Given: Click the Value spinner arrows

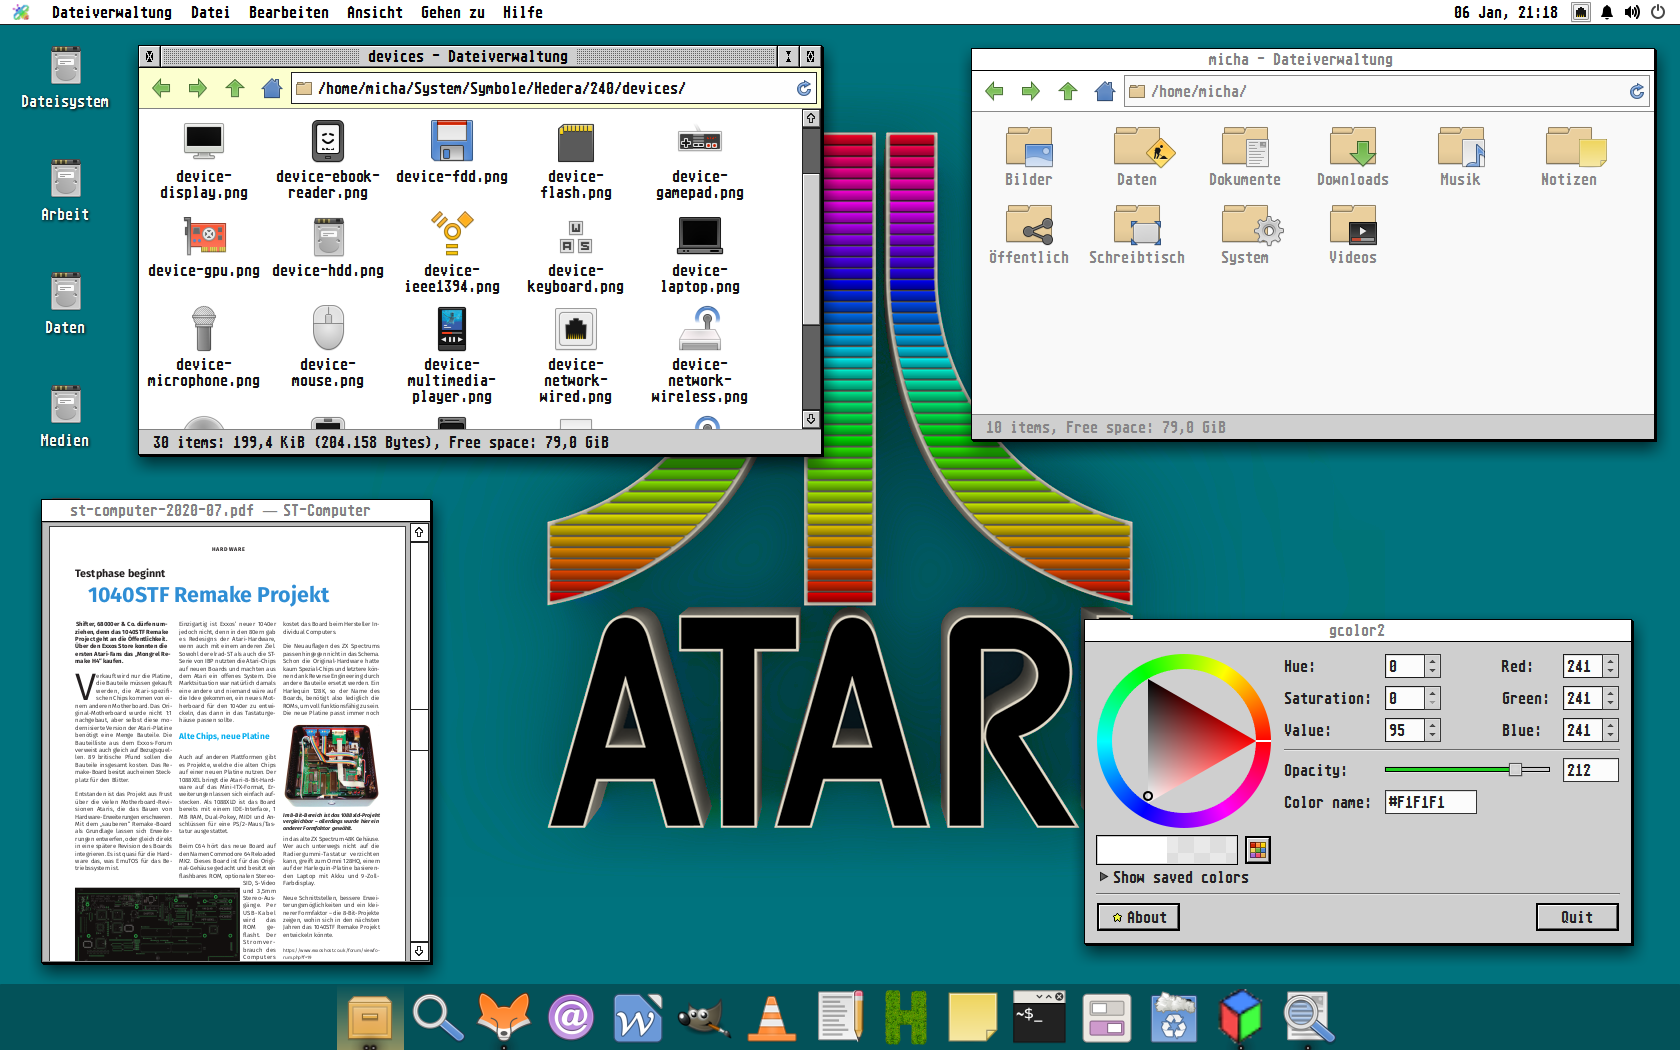Looking at the screenshot, I should click(1432, 730).
